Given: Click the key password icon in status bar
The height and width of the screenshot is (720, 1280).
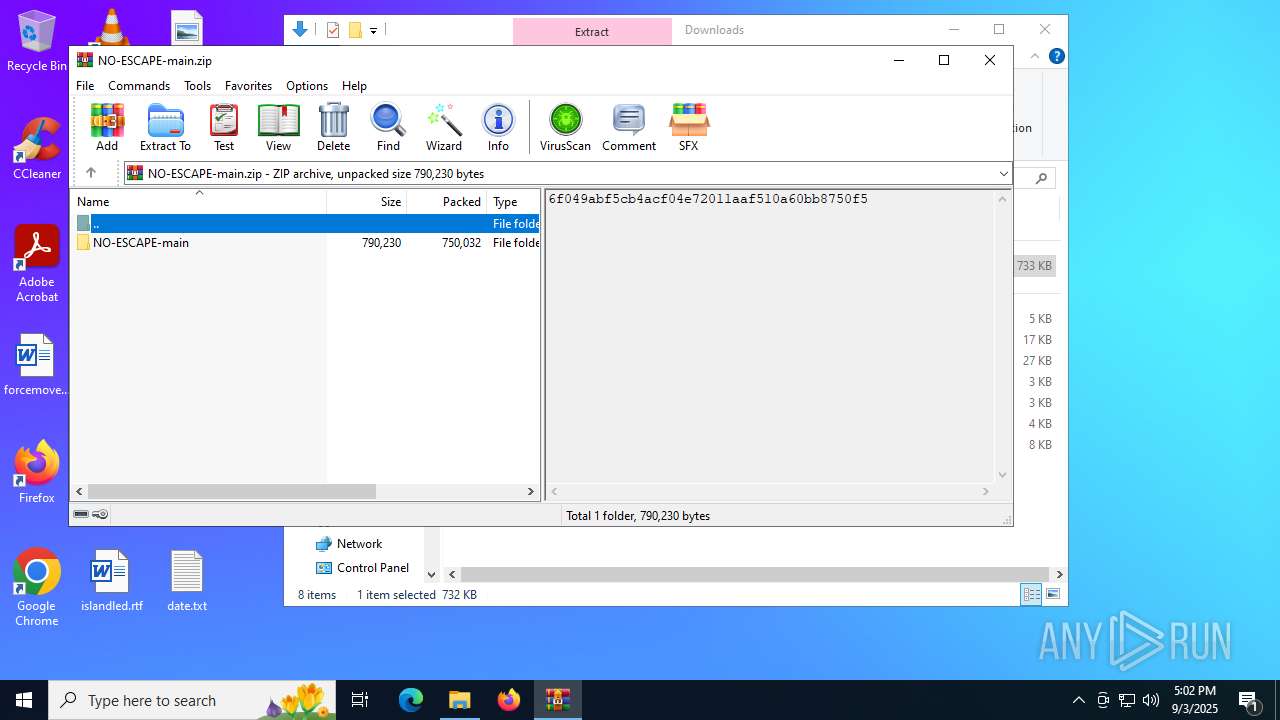Looking at the screenshot, I should click(x=100, y=514).
